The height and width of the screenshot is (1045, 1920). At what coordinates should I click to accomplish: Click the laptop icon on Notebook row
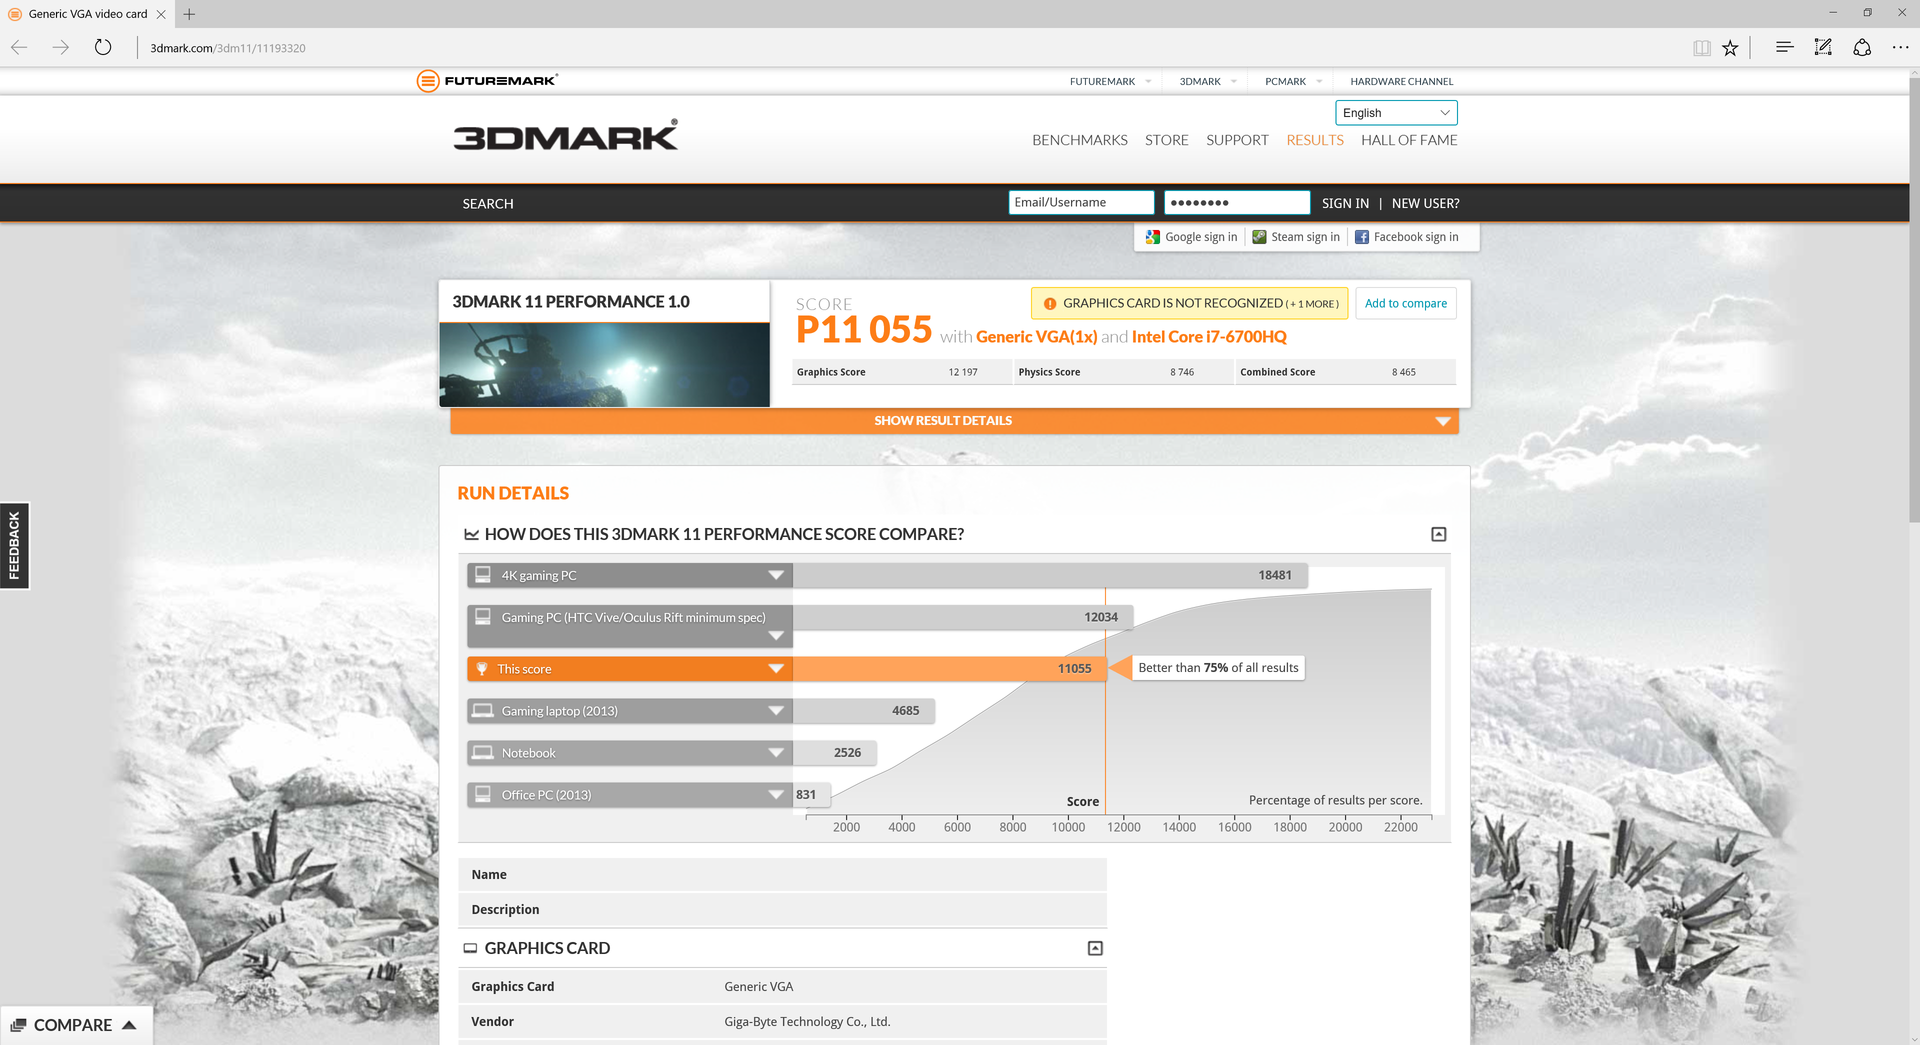click(x=483, y=753)
